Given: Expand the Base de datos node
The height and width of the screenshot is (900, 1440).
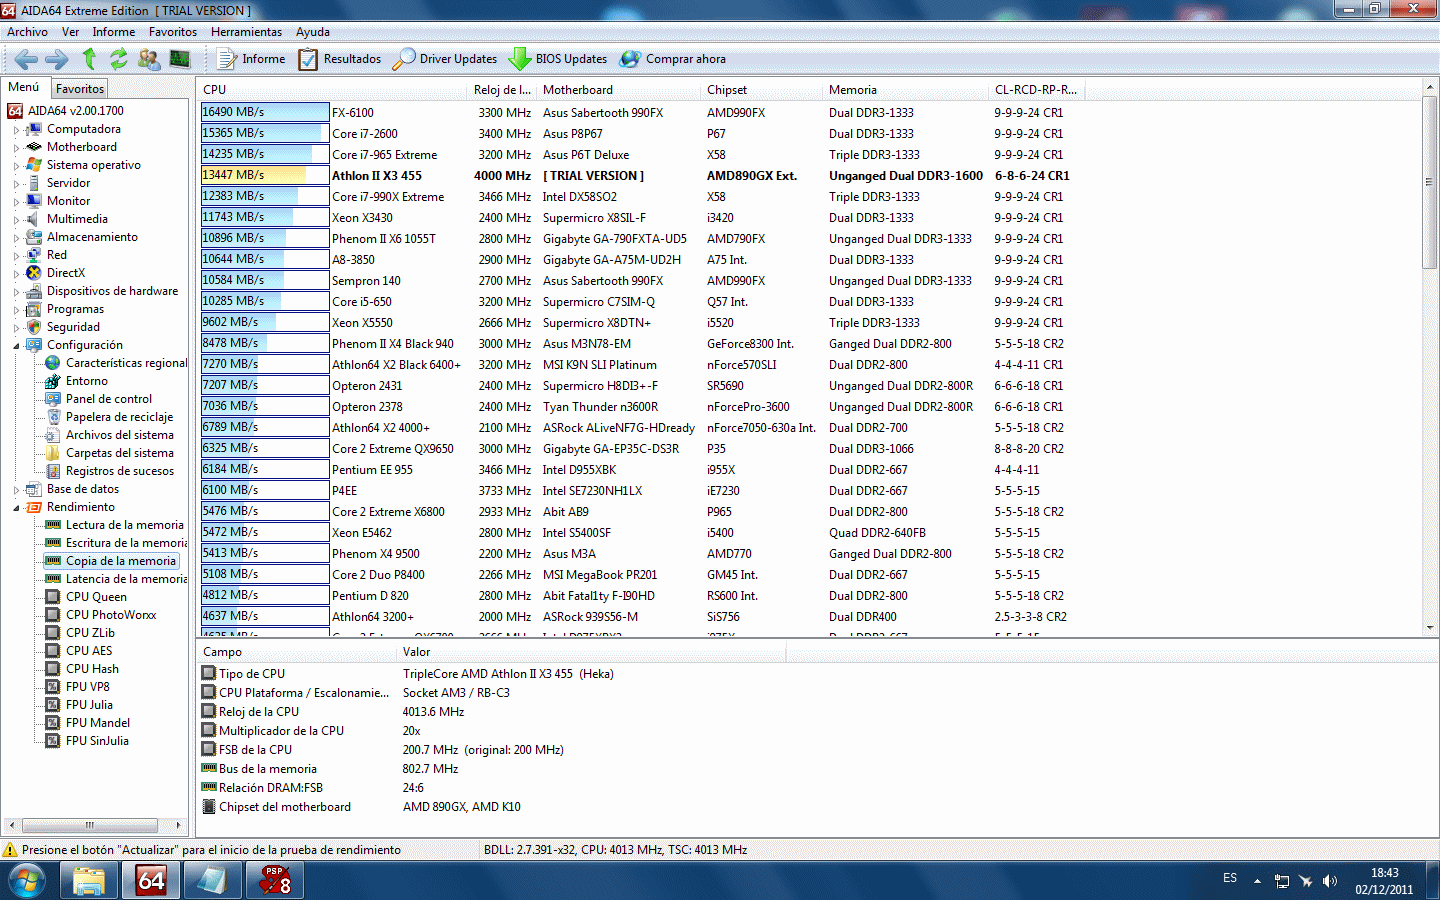Looking at the screenshot, I should [x=16, y=490].
